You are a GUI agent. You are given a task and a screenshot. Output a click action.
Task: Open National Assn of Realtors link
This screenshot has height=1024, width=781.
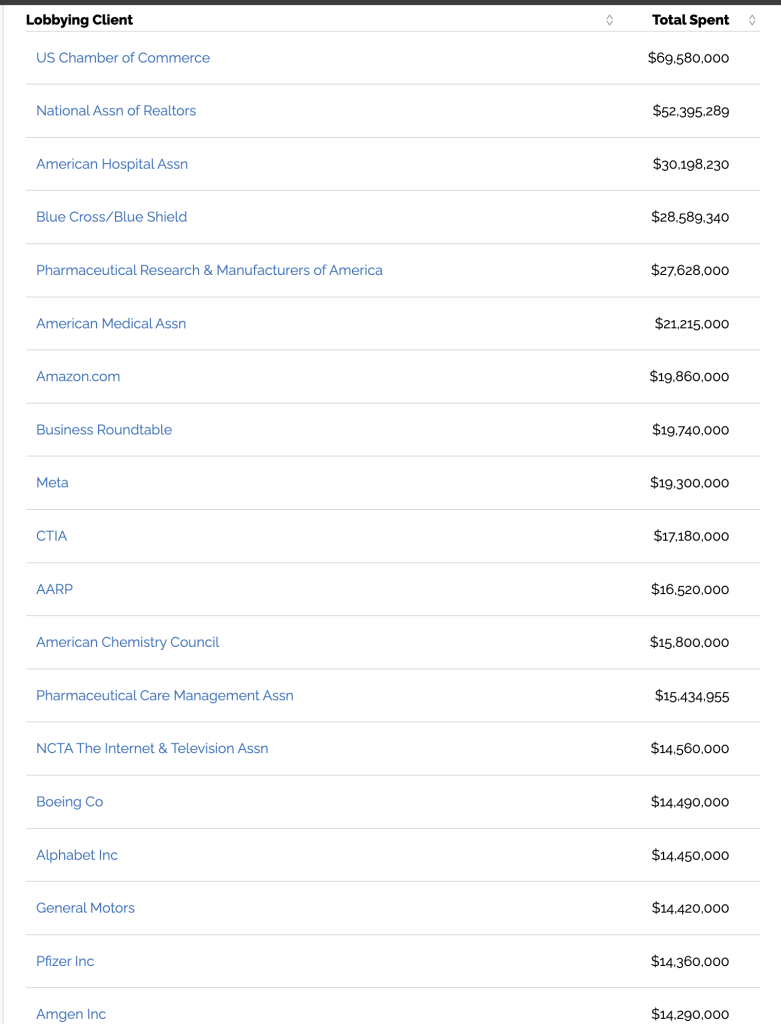[x=116, y=111]
